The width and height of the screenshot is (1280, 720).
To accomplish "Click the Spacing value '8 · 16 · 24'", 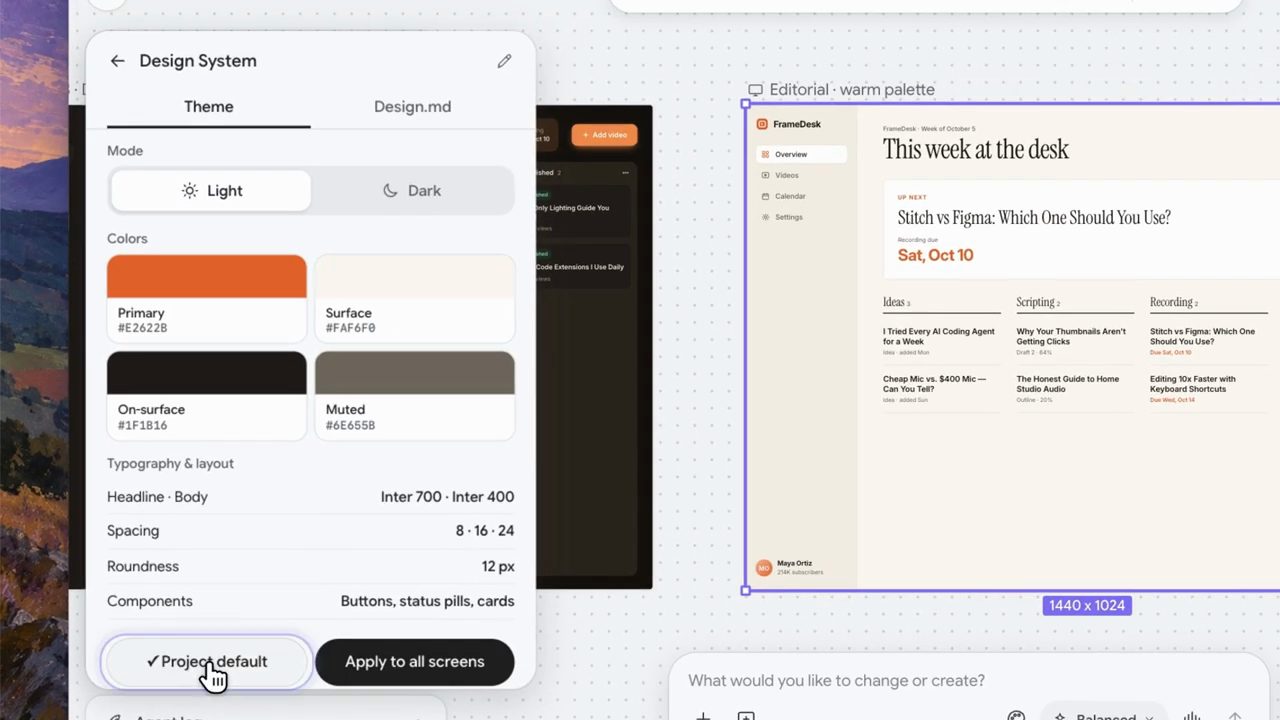I will click(485, 531).
